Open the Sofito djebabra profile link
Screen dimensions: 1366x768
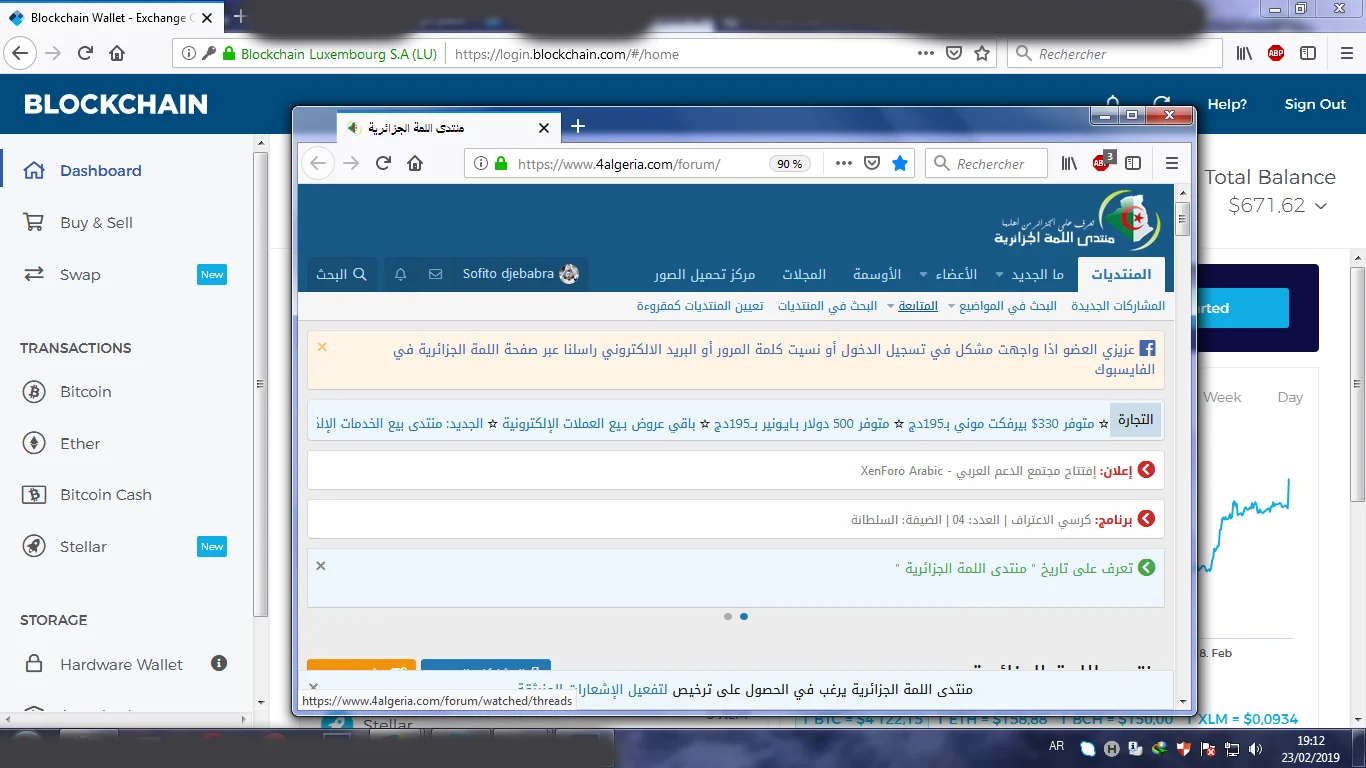click(508, 274)
